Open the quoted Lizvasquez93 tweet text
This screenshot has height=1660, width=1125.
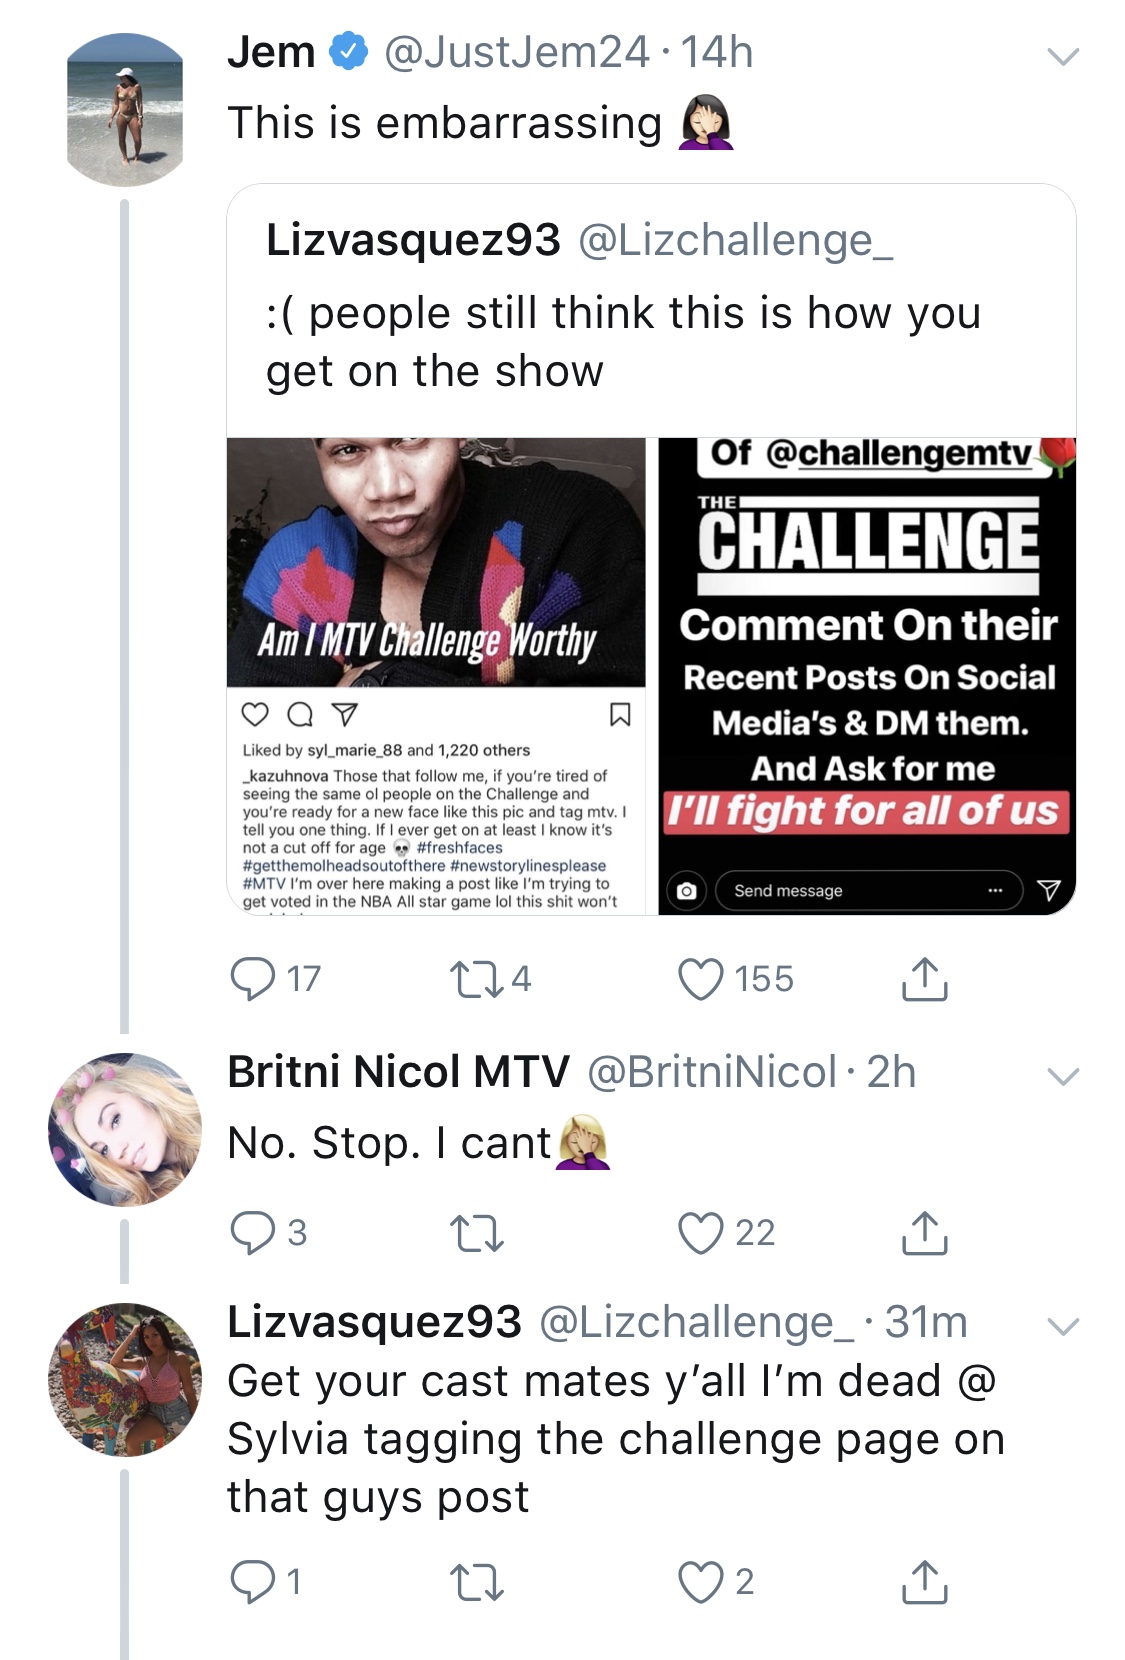(x=623, y=341)
